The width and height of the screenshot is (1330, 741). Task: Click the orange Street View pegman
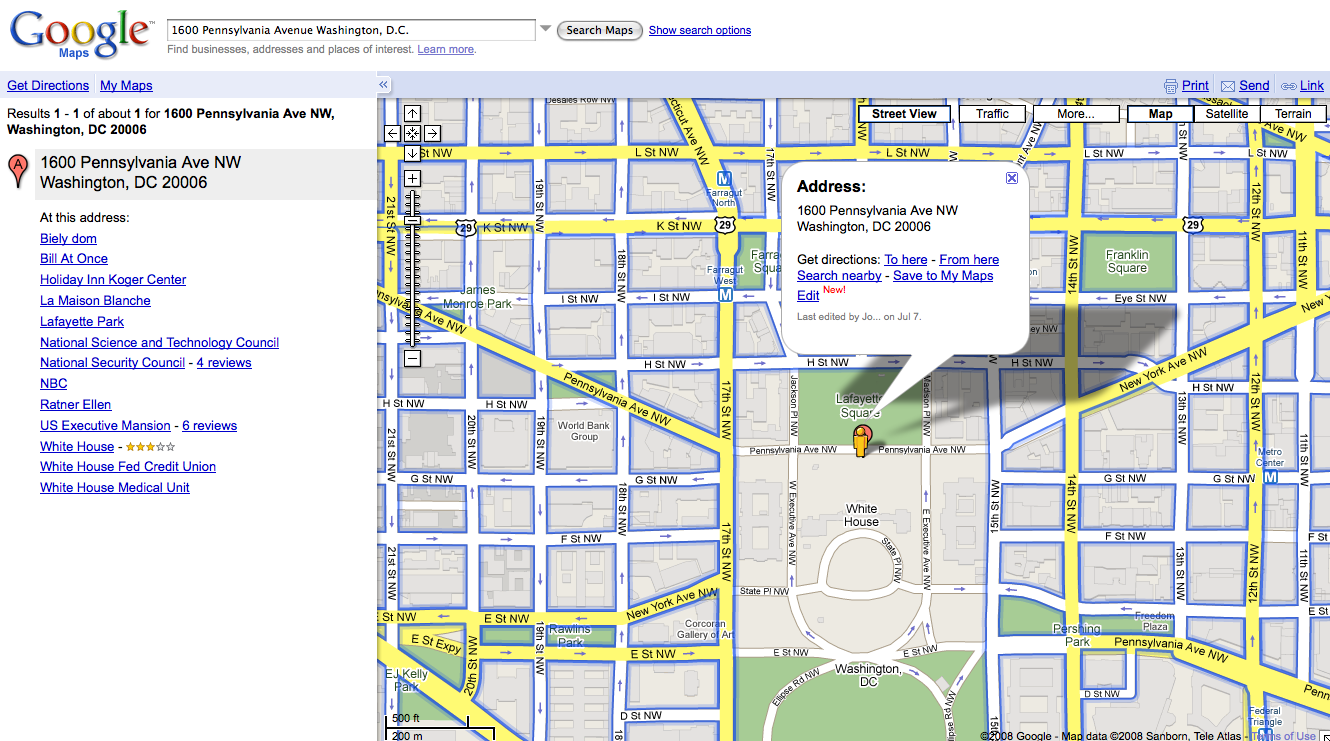(860, 440)
